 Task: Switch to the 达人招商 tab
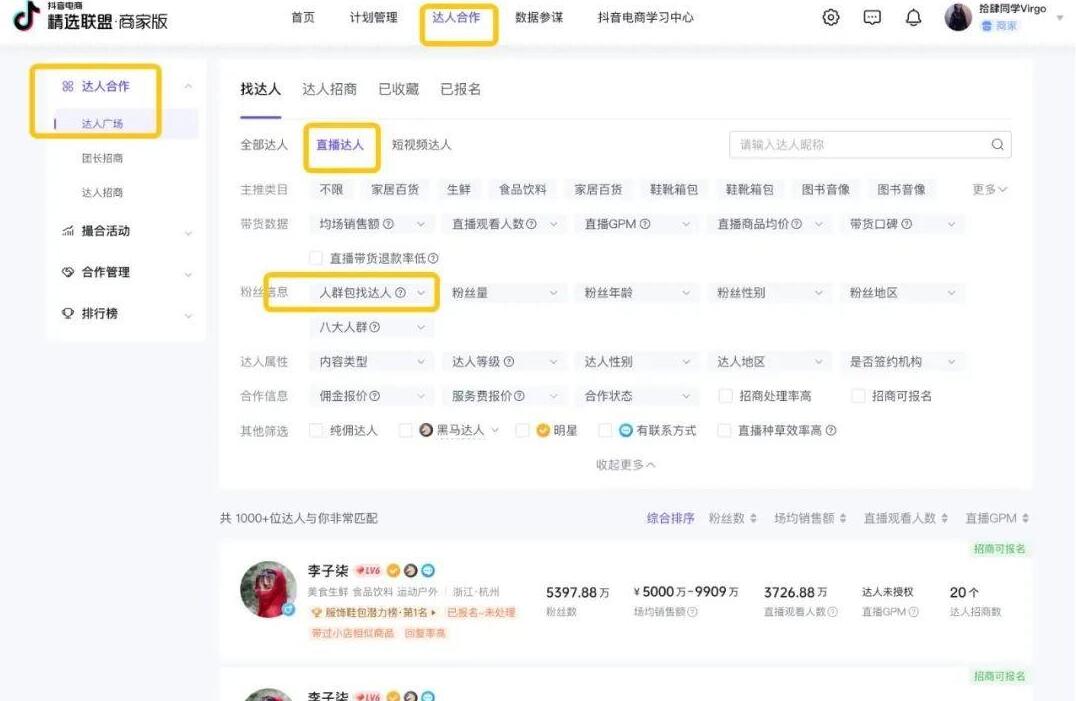click(x=329, y=89)
